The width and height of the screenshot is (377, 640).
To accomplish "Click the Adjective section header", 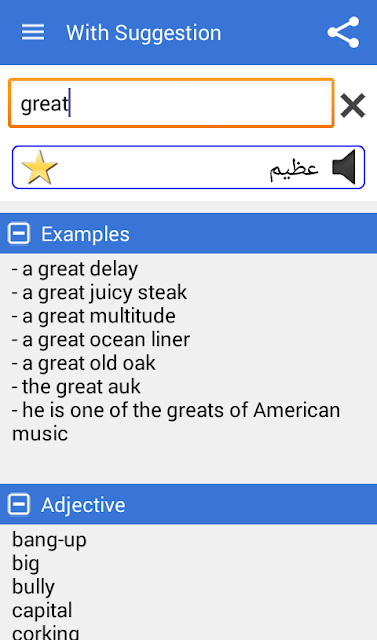I will (x=188, y=504).
